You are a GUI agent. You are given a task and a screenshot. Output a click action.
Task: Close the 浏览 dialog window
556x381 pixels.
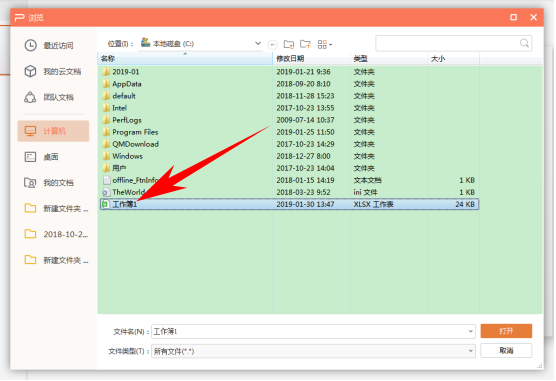(x=533, y=17)
